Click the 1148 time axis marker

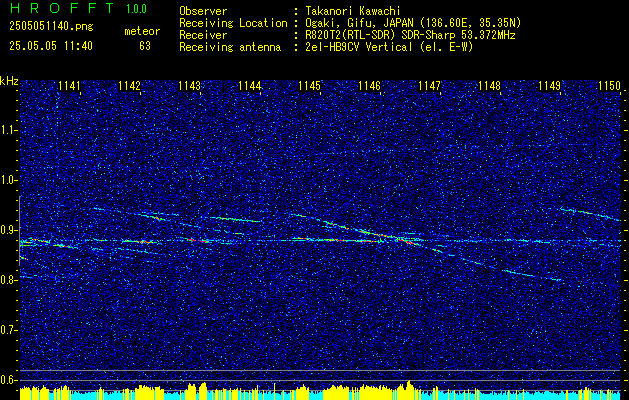tap(489, 86)
